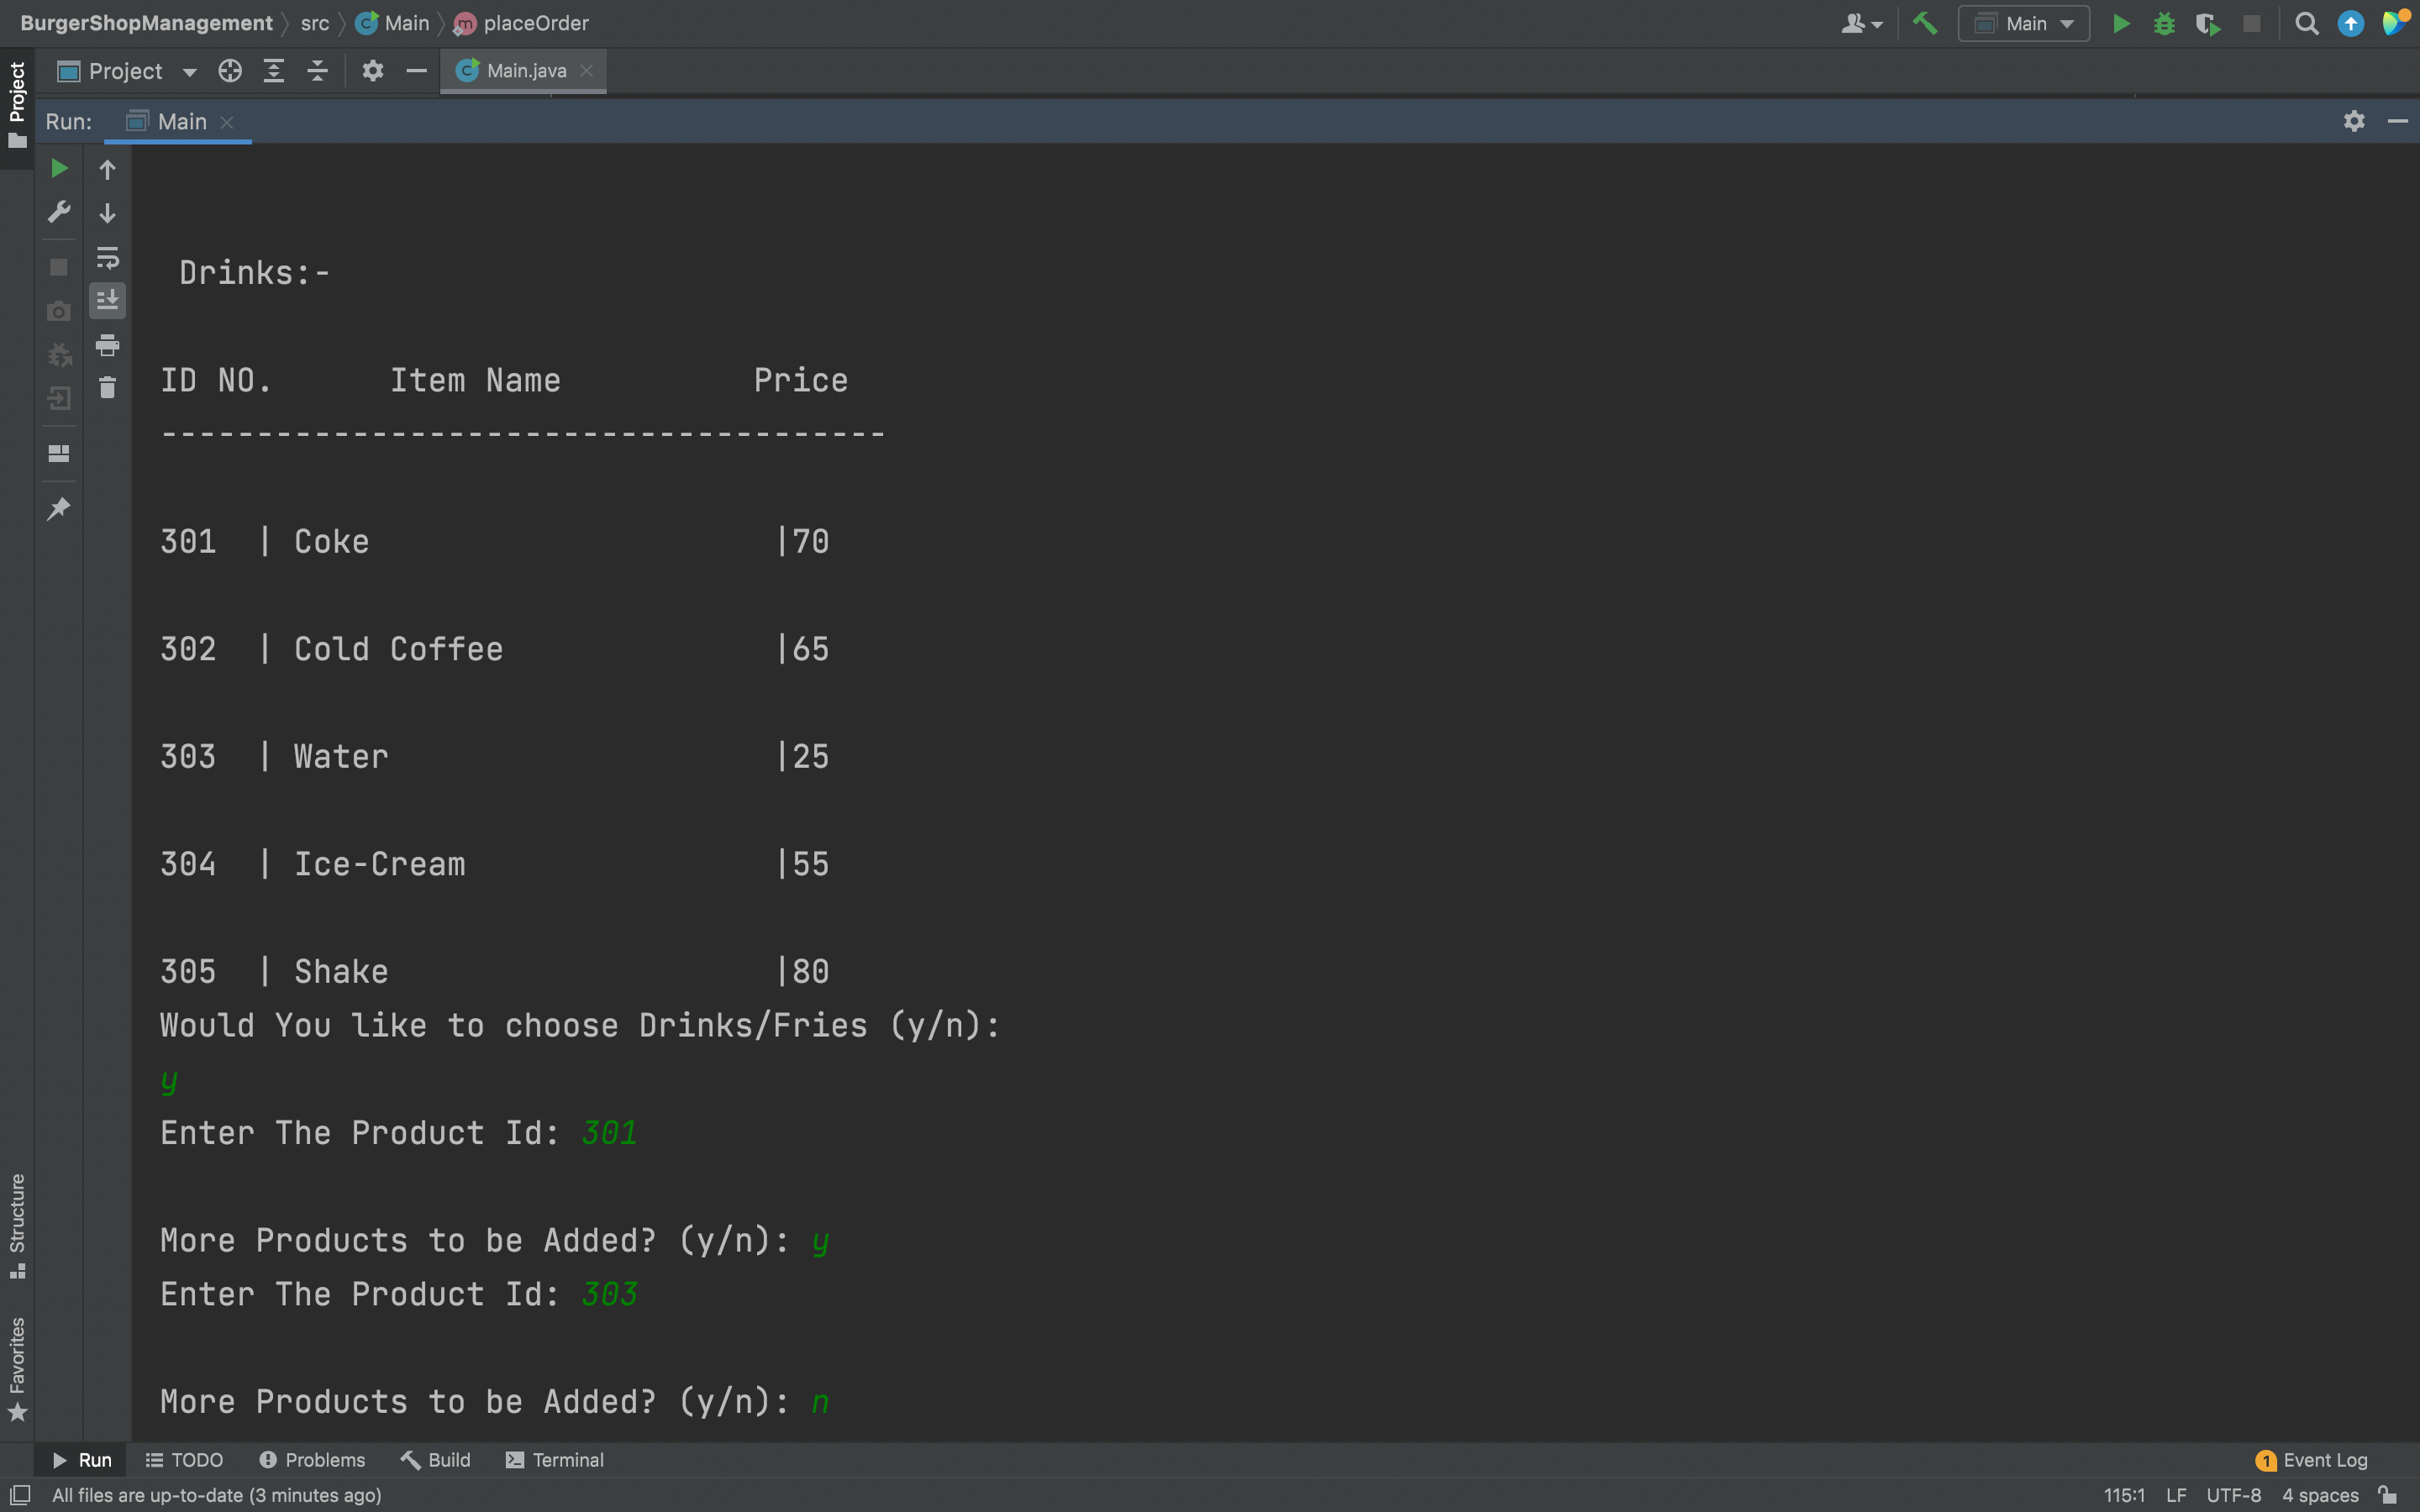Click the wrench icon in the Run panel
Viewport: 2420px width, 1512px height.
(59, 212)
